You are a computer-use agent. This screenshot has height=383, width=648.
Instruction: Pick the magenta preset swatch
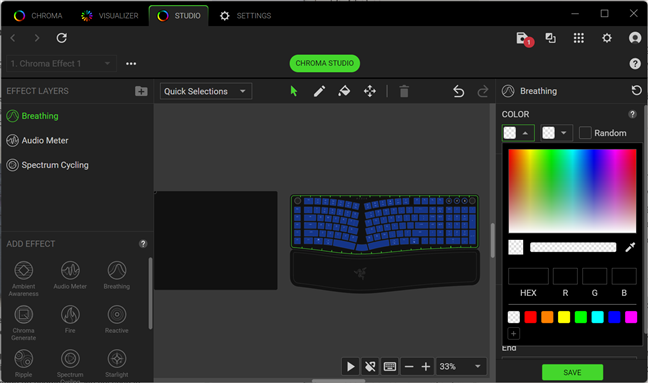[x=631, y=317]
